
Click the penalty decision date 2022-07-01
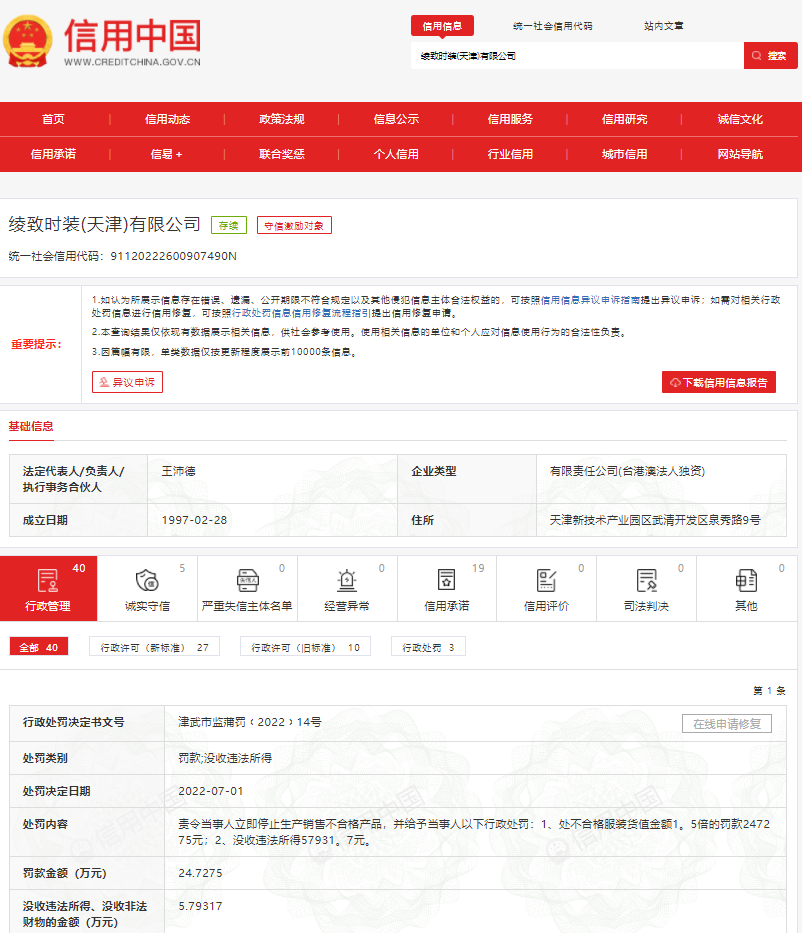click(x=211, y=791)
